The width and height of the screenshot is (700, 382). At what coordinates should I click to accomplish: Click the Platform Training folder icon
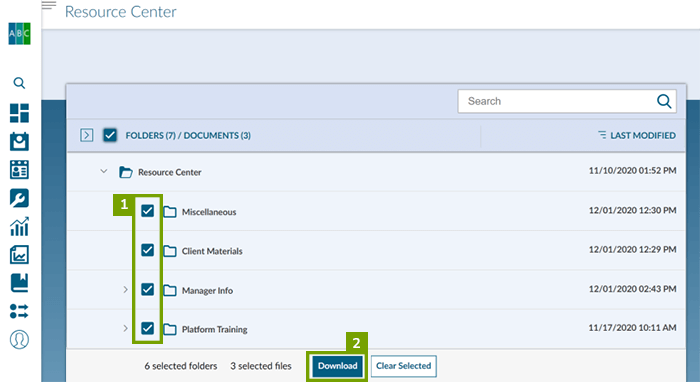point(170,329)
